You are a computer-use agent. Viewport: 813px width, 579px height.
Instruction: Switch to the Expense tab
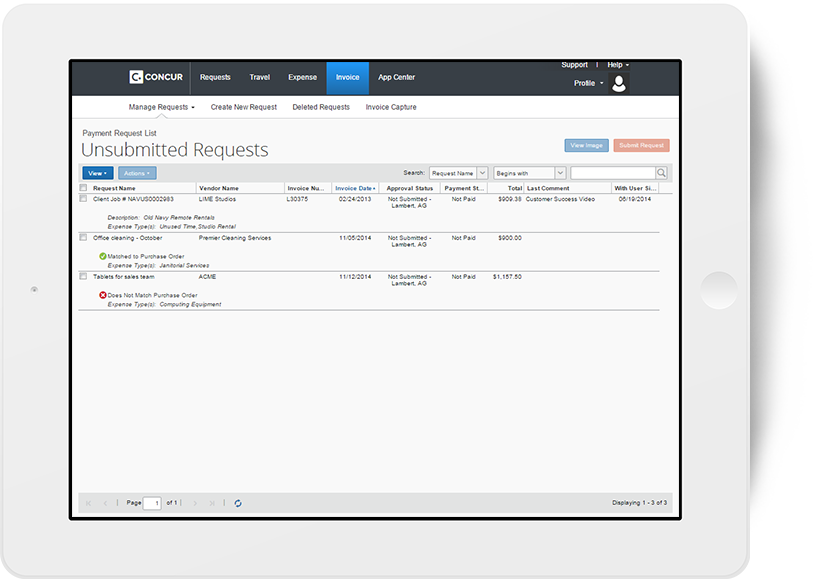(x=302, y=77)
